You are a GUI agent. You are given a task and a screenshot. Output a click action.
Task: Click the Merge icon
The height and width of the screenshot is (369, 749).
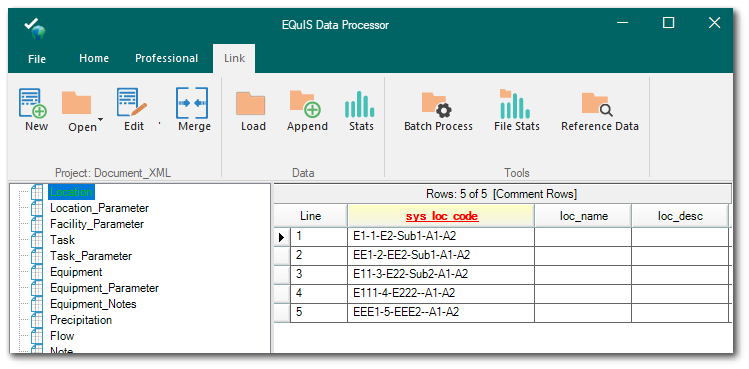coord(192,103)
